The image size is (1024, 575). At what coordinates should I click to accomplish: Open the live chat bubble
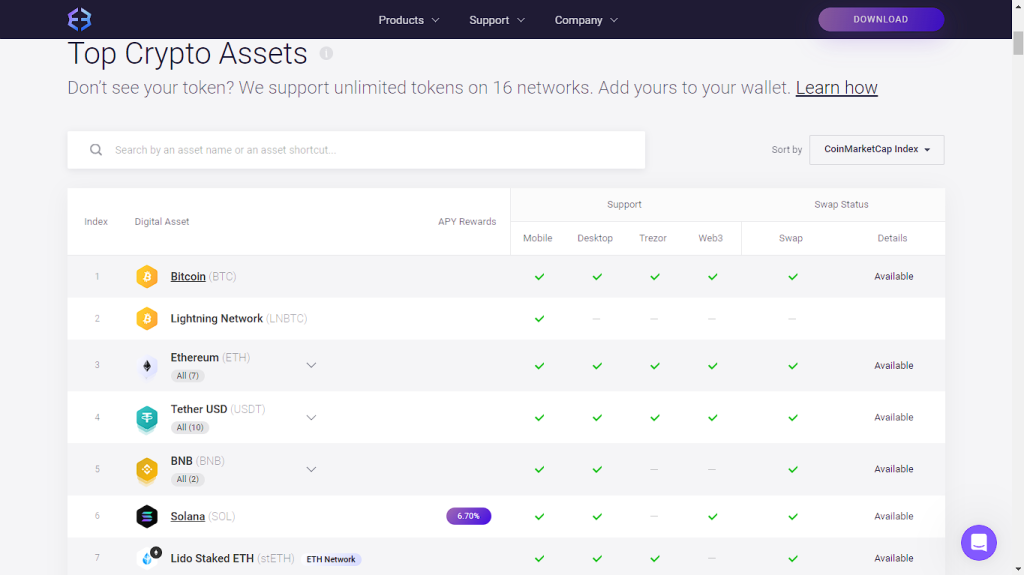(978, 542)
